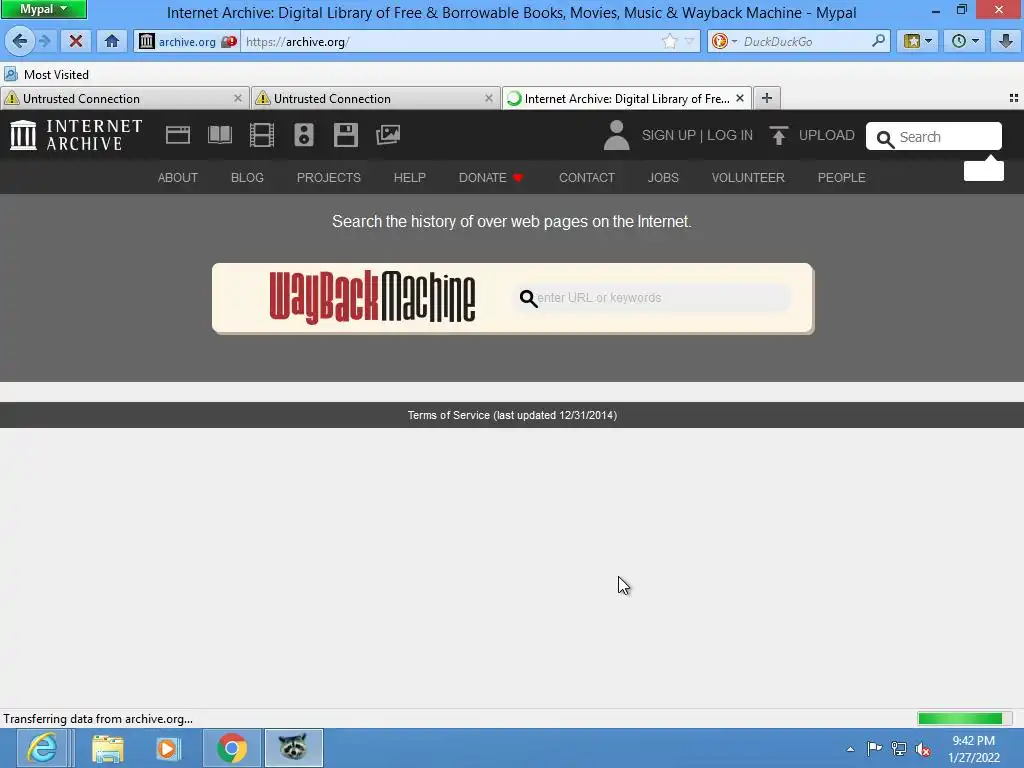Bookmark this page with the star icon
This screenshot has width=1024, height=768.
point(669,42)
